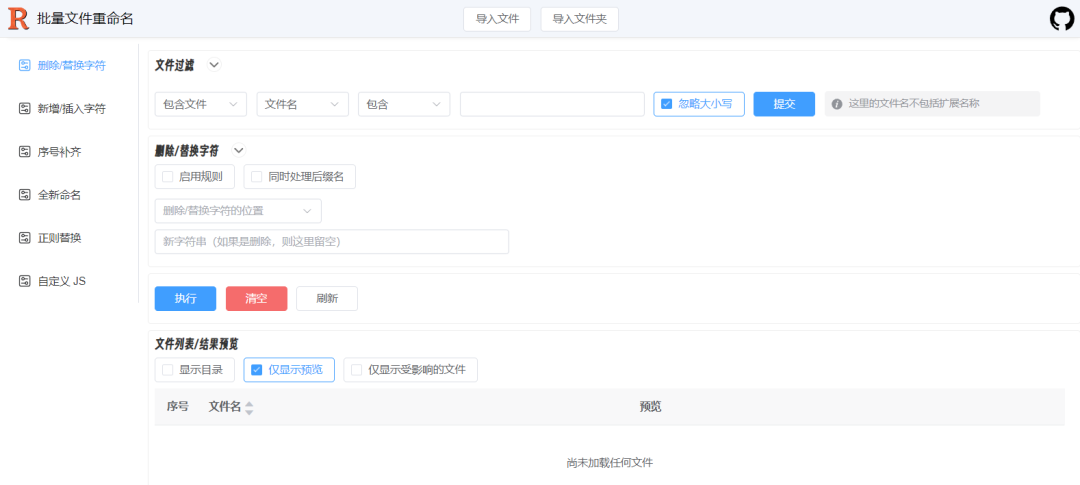Click the 导入文件夹 button
The image size is (1080, 485).
(579, 19)
